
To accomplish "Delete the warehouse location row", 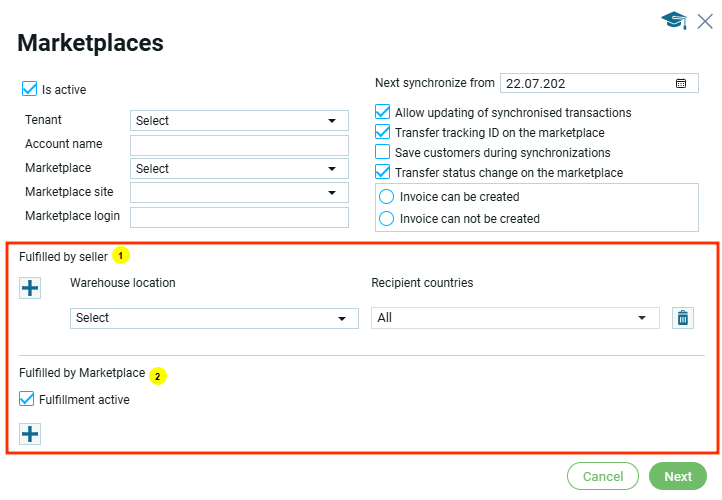I will click(683, 318).
